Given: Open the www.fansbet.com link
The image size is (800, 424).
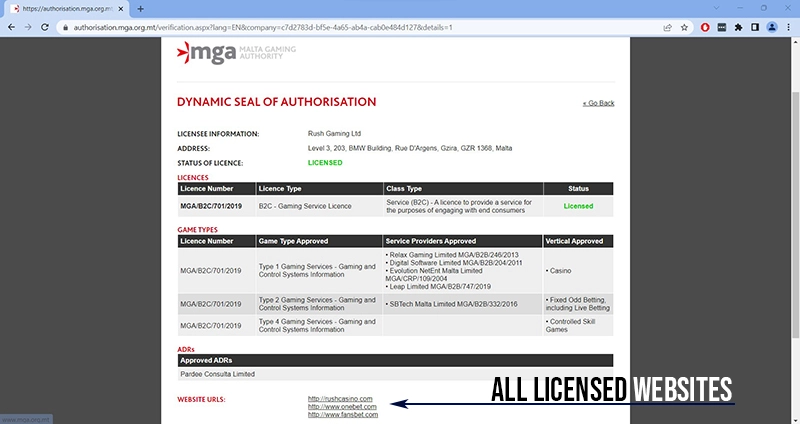Looking at the screenshot, I should pyautogui.click(x=343, y=415).
